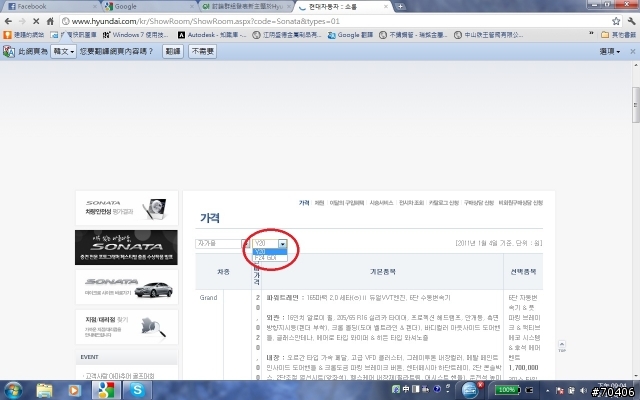Select the Y20 option in the list
The image size is (640, 400).
click(270, 251)
